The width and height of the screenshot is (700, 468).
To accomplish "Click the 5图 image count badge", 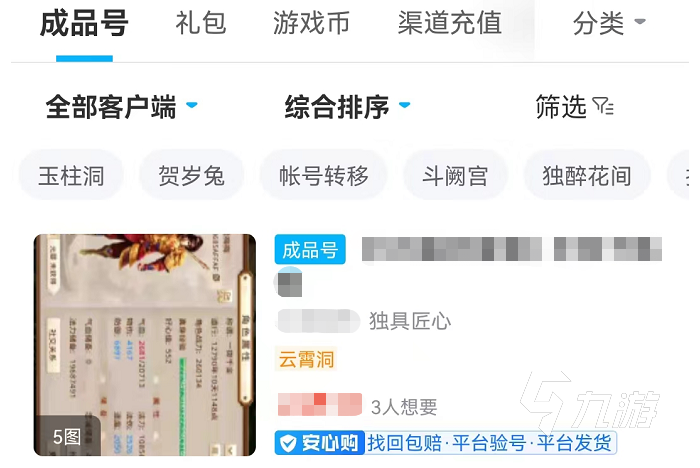I will (x=67, y=436).
